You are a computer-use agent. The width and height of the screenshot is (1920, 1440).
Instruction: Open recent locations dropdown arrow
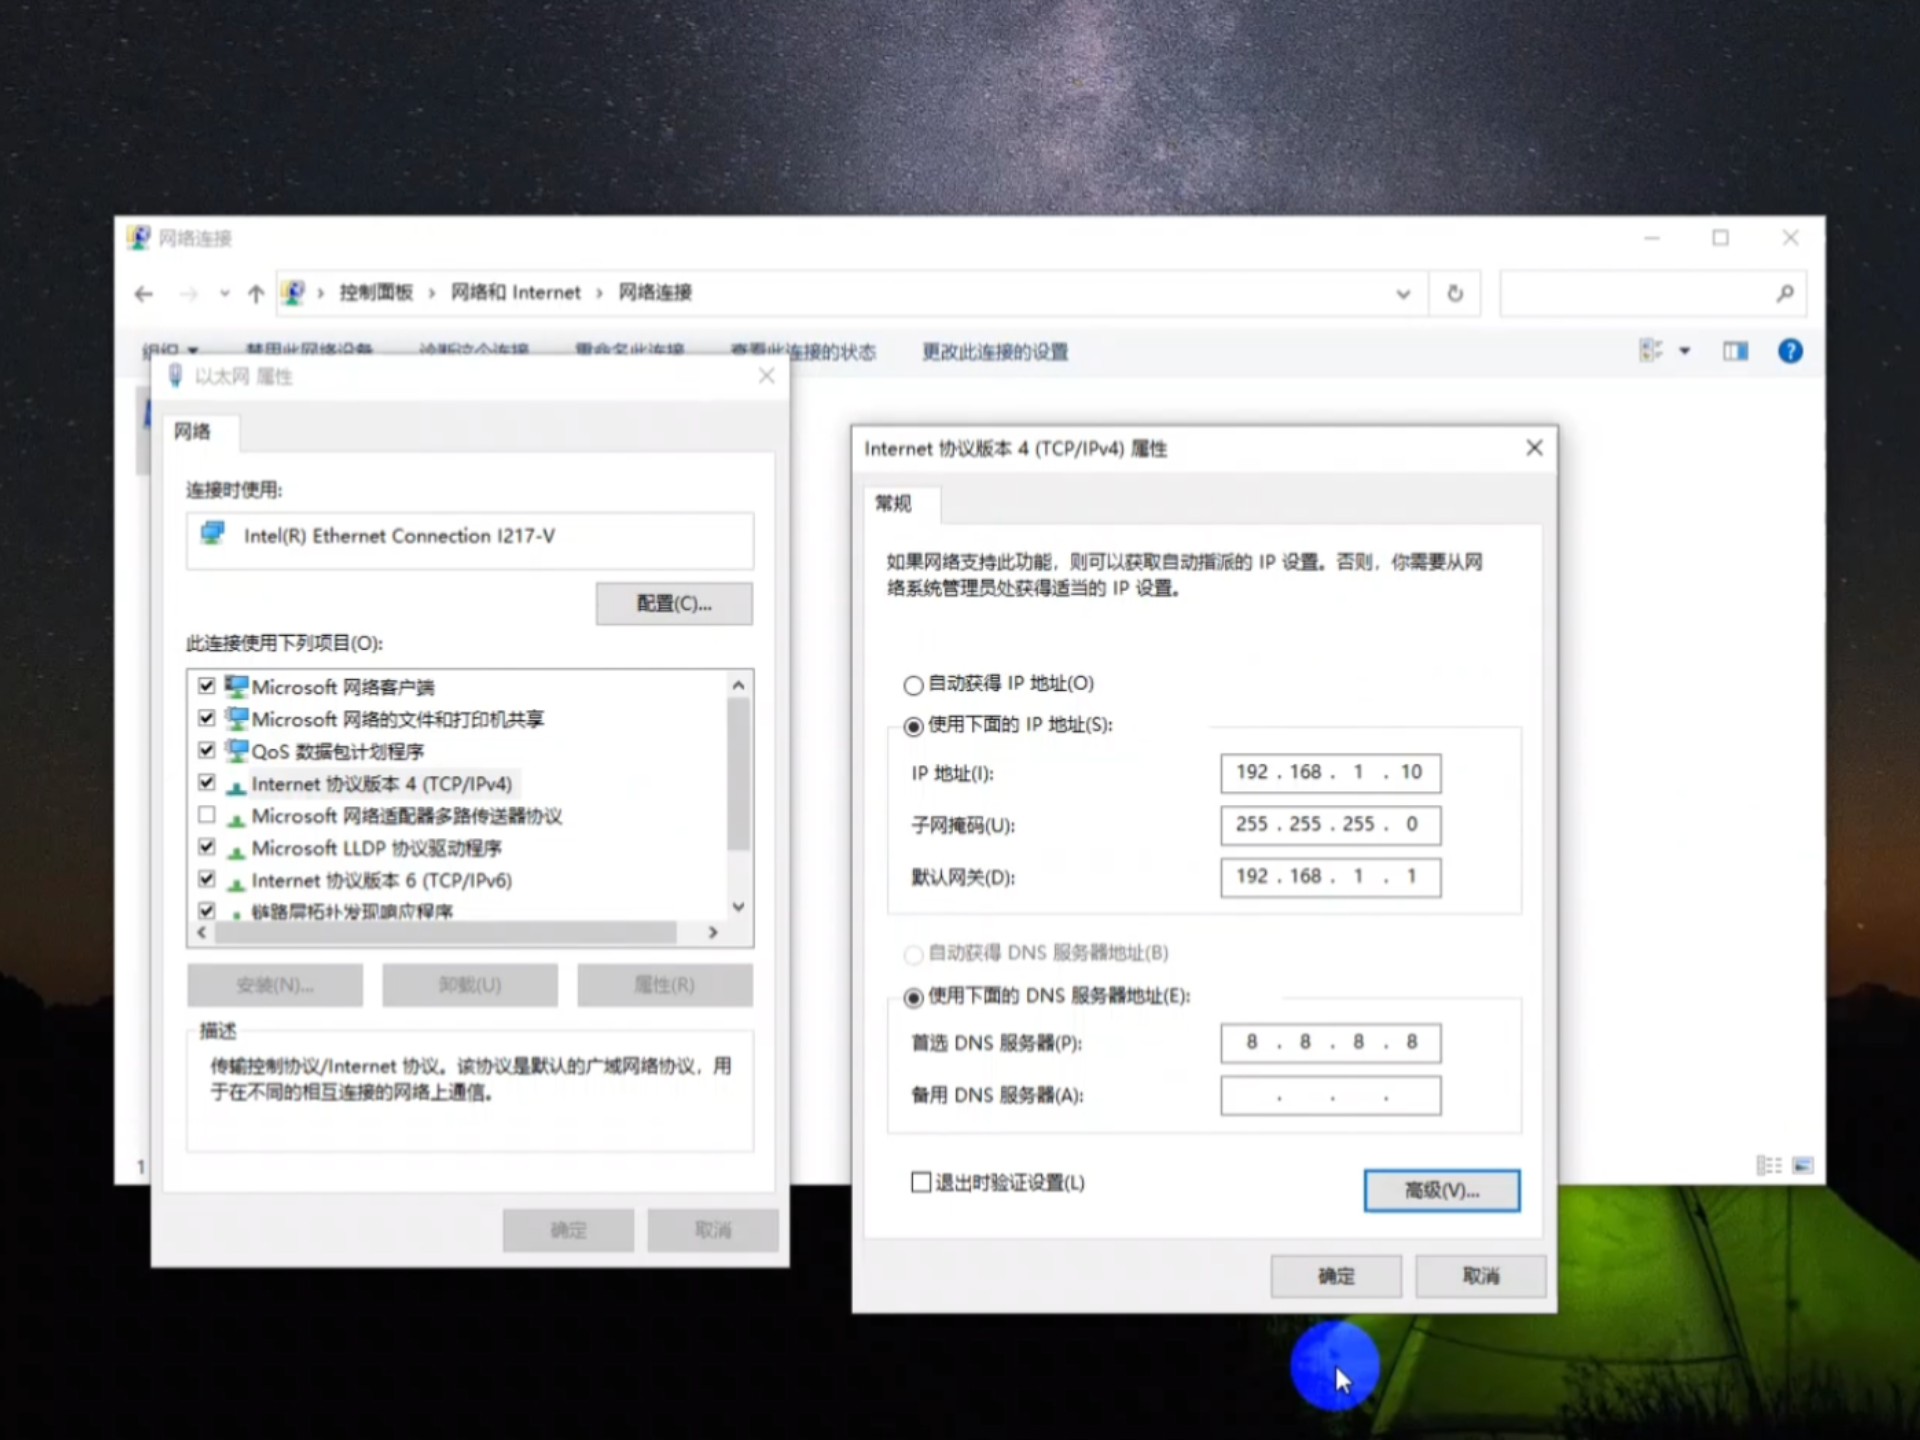(x=225, y=293)
